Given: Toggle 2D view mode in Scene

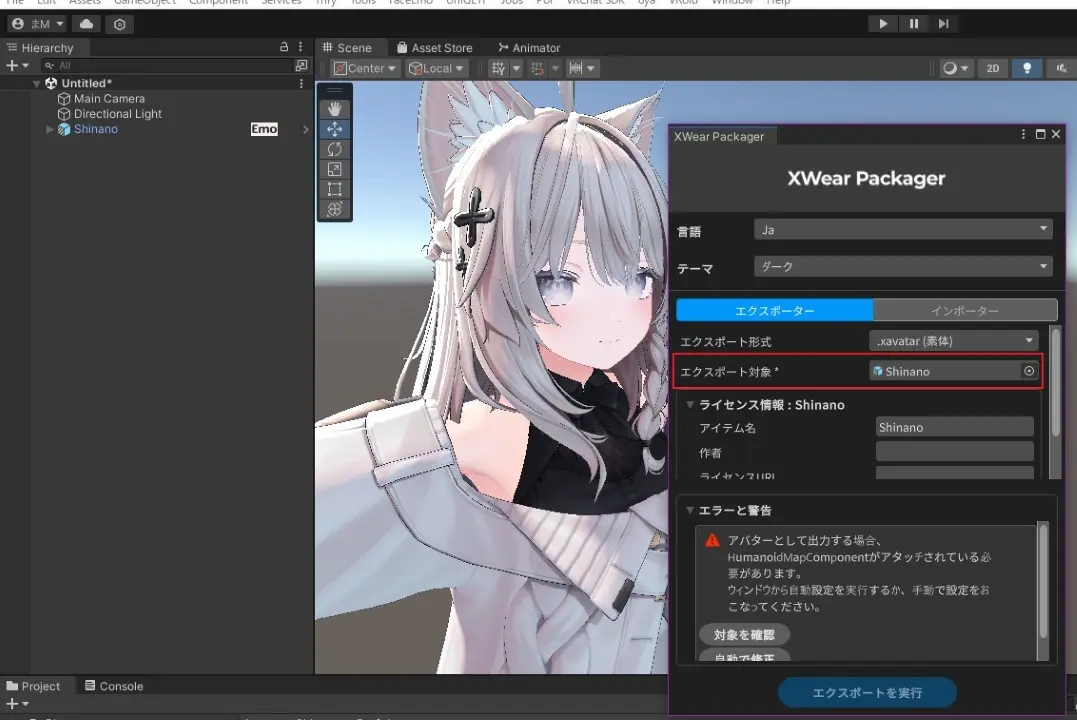Looking at the screenshot, I should pos(993,68).
